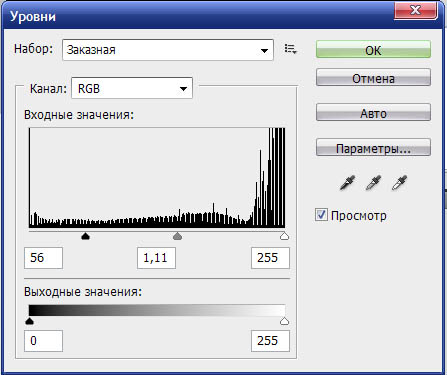Toggle the Просмотр preview checkbox
This screenshot has width=447, height=375.
coord(321,215)
